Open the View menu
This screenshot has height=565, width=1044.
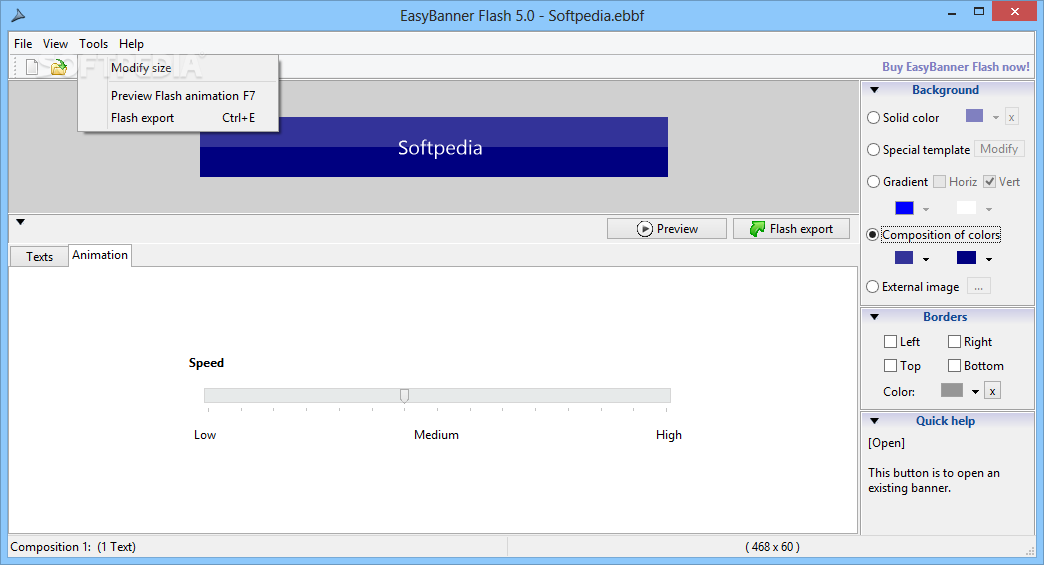pyautogui.click(x=55, y=43)
